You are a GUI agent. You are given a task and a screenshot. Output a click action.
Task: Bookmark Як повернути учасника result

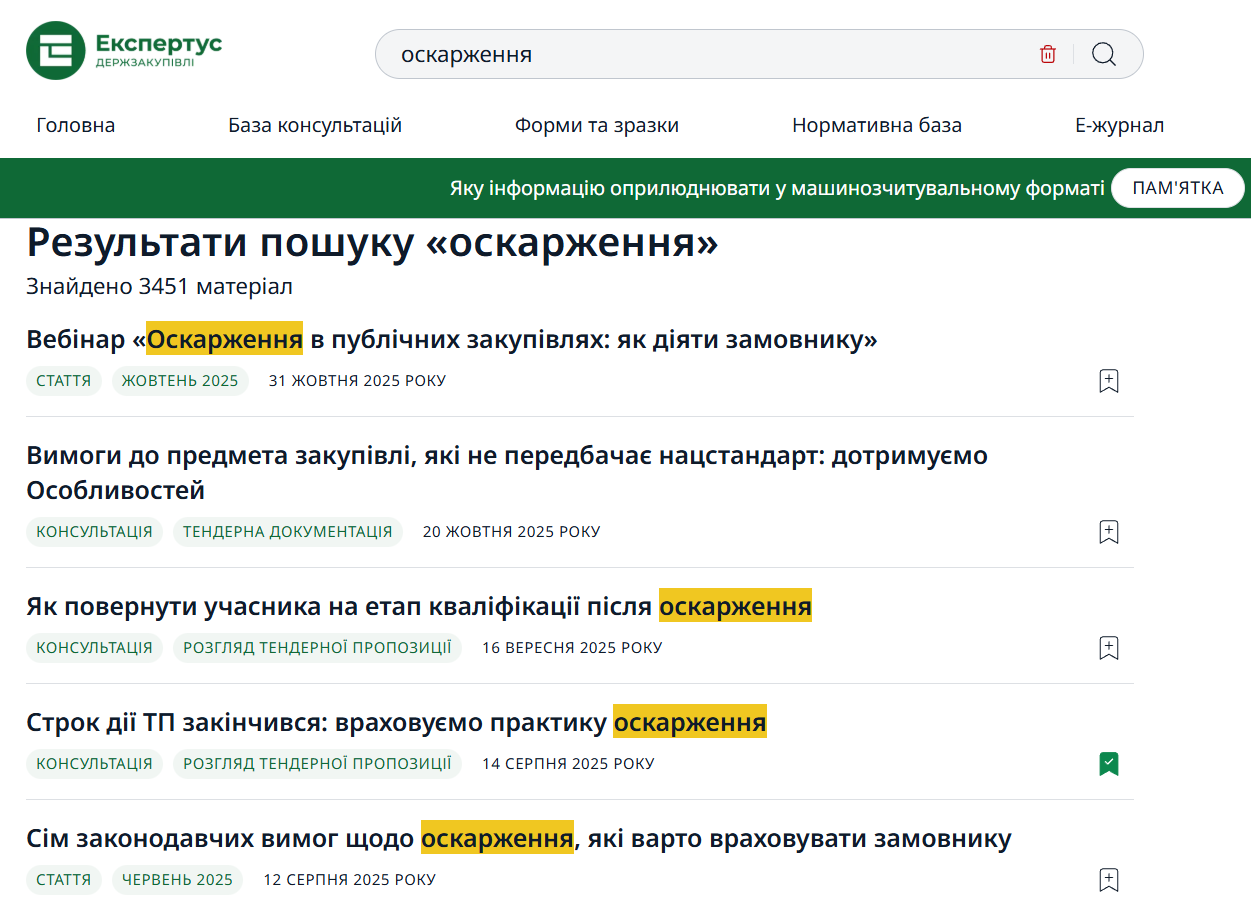[1108, 648]
